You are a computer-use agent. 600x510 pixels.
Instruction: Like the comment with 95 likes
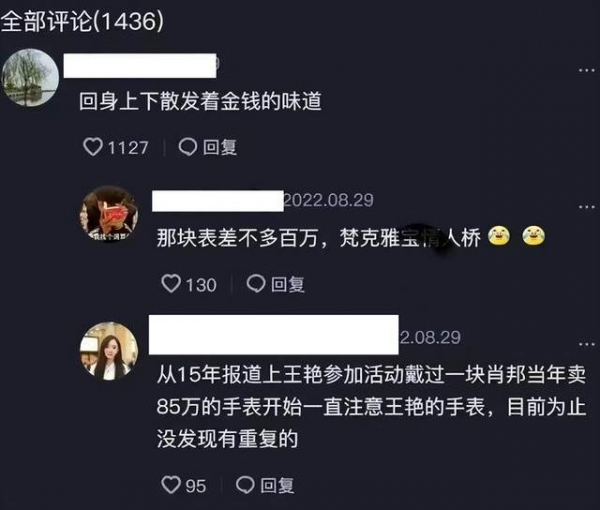171,485
